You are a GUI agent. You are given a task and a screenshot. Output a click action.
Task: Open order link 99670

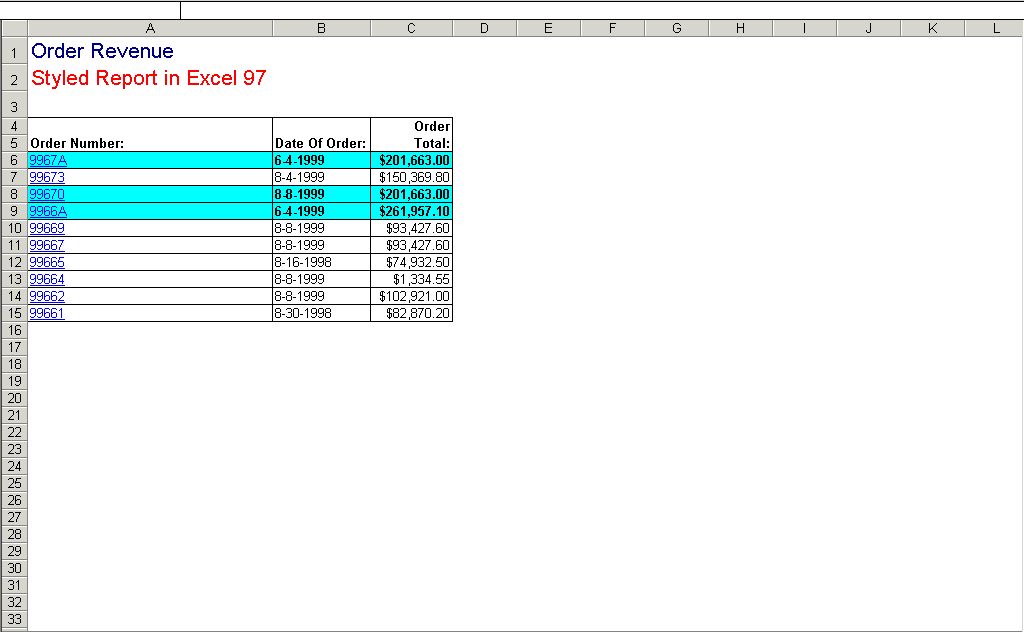[x=47, y=195]
